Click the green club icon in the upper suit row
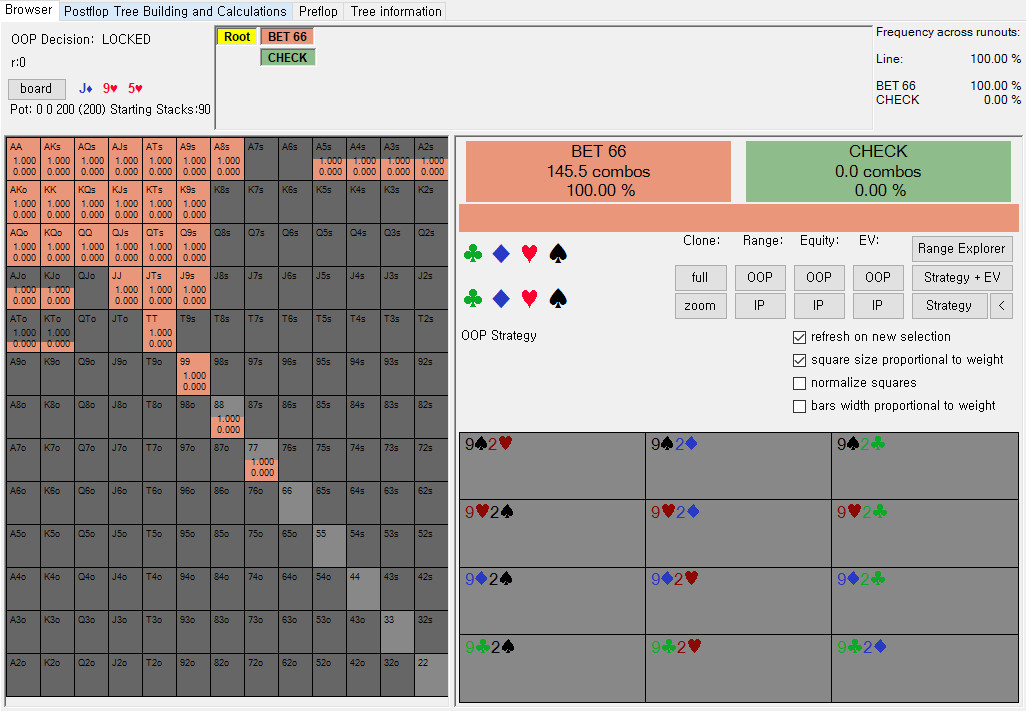The width and height of the screenshot is (1026, 711). pyautogui.click(x=473, y=255)
